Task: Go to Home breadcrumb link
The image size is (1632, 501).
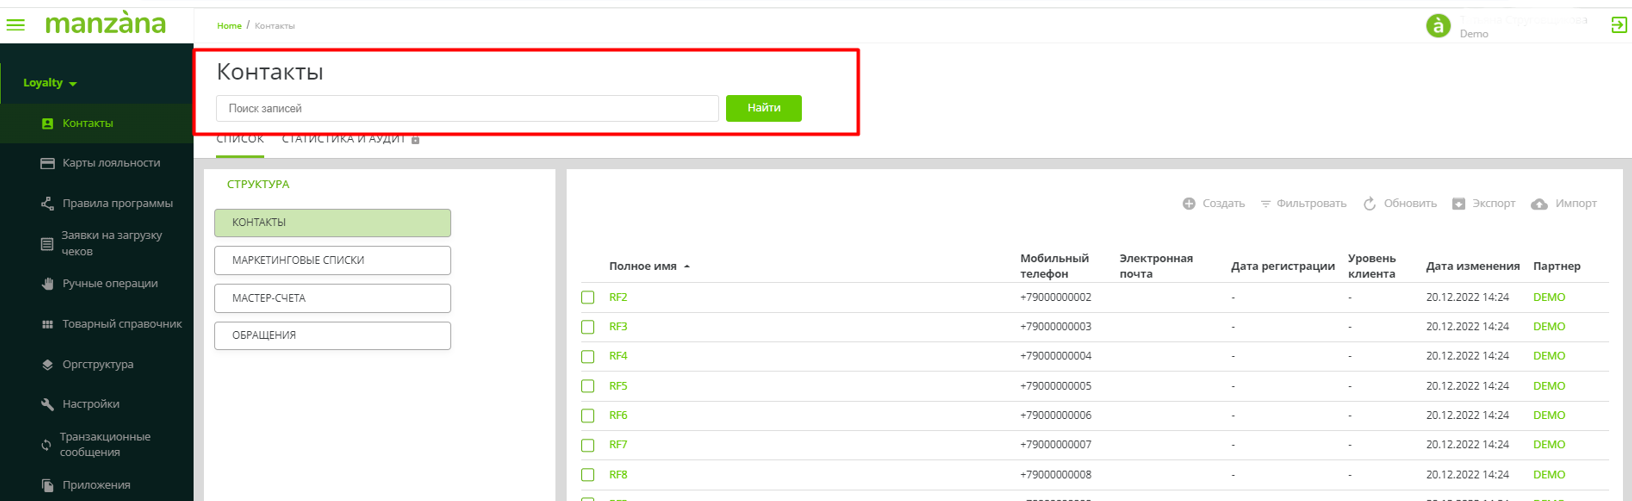Action: (229, 26)
